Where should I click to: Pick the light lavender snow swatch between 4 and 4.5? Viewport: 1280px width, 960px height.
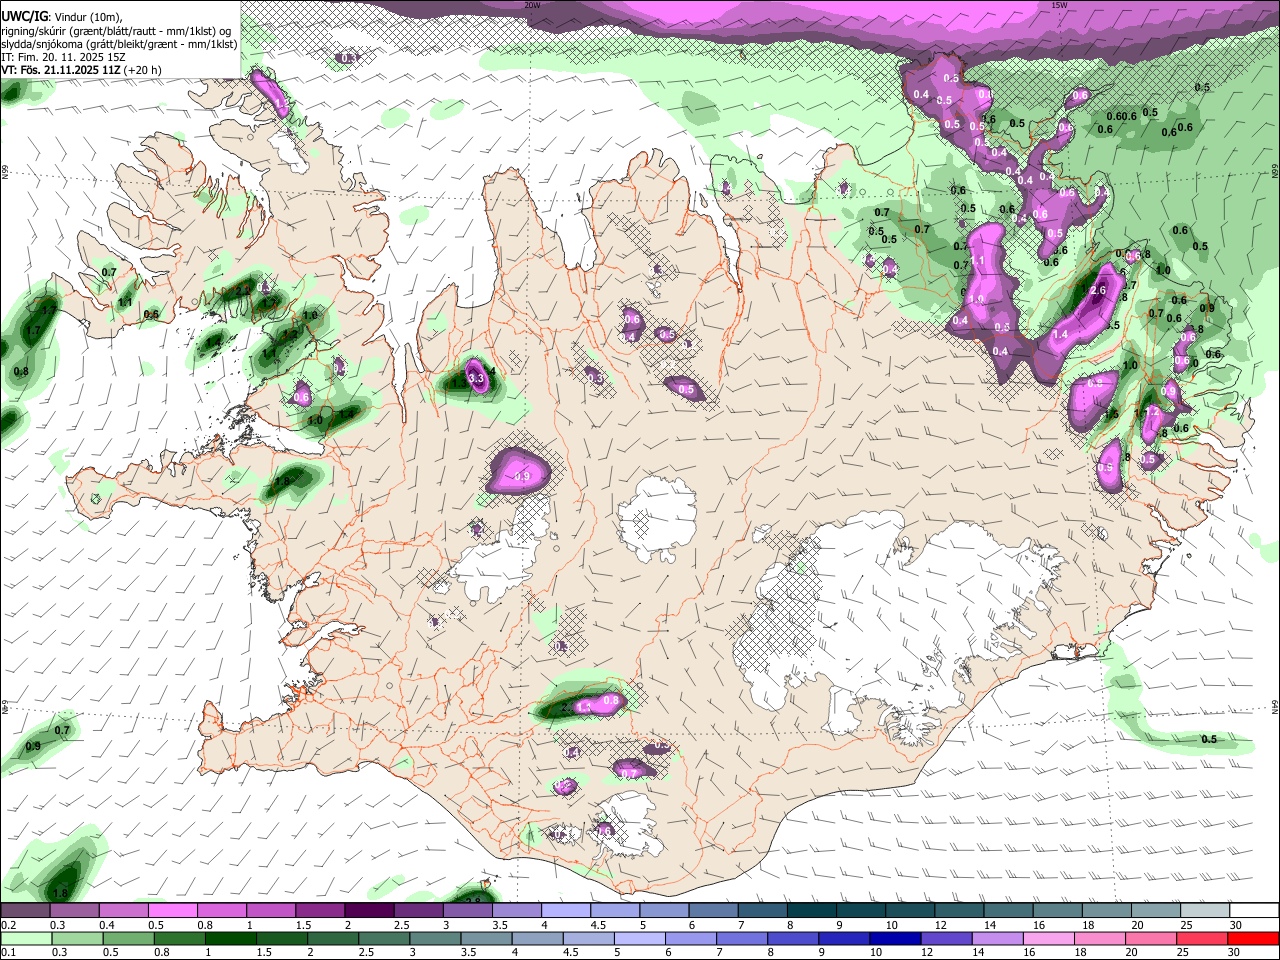[566, 911]
